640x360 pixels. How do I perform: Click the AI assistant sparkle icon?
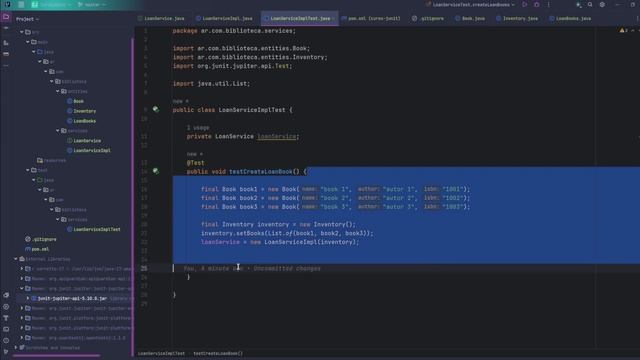pyautogui.click(x=578, y=4)
